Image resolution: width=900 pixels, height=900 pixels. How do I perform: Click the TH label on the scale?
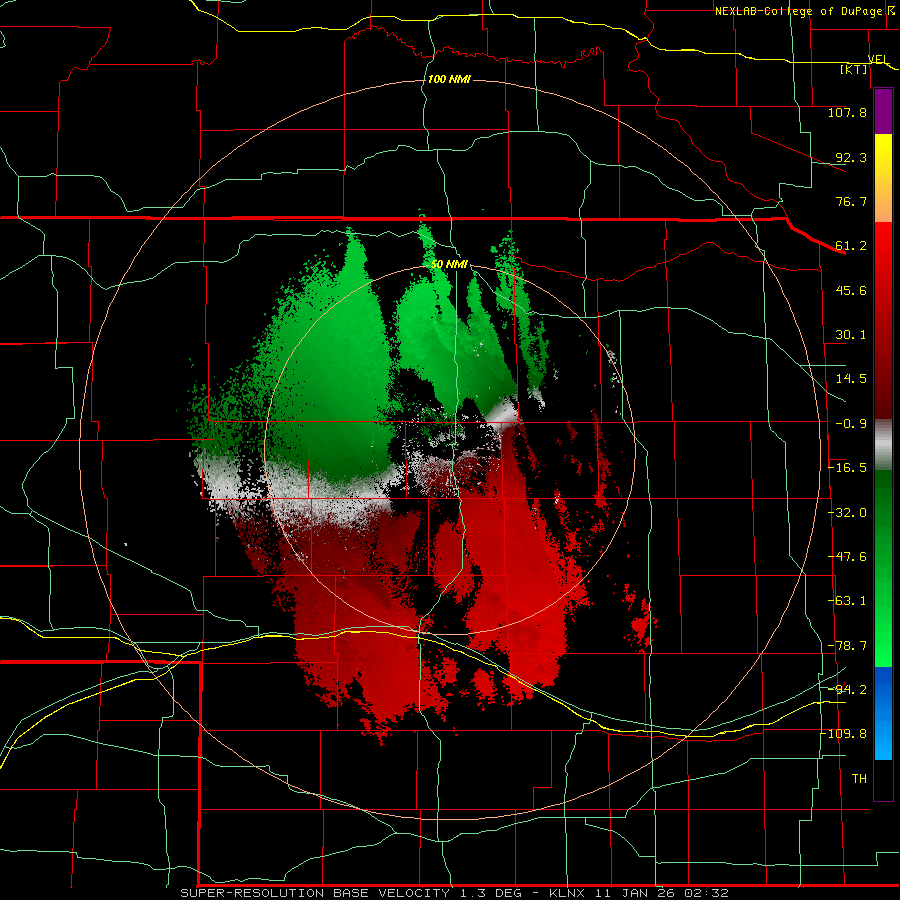pos(859,779)
